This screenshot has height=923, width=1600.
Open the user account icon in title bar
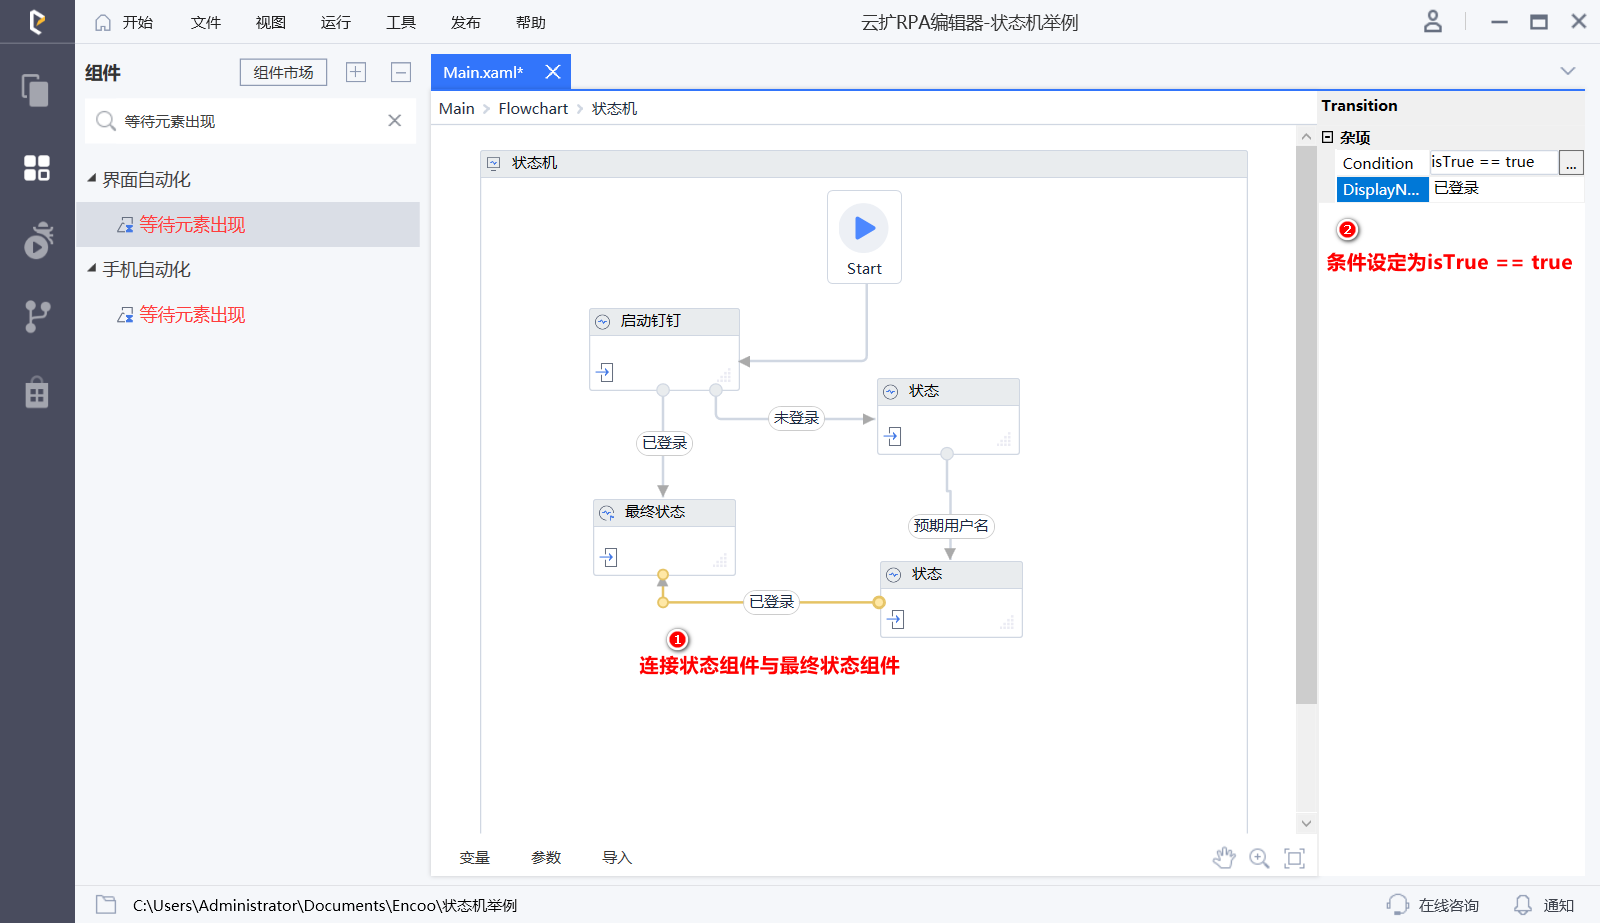pyautogui.click(x=1432, y=22)
